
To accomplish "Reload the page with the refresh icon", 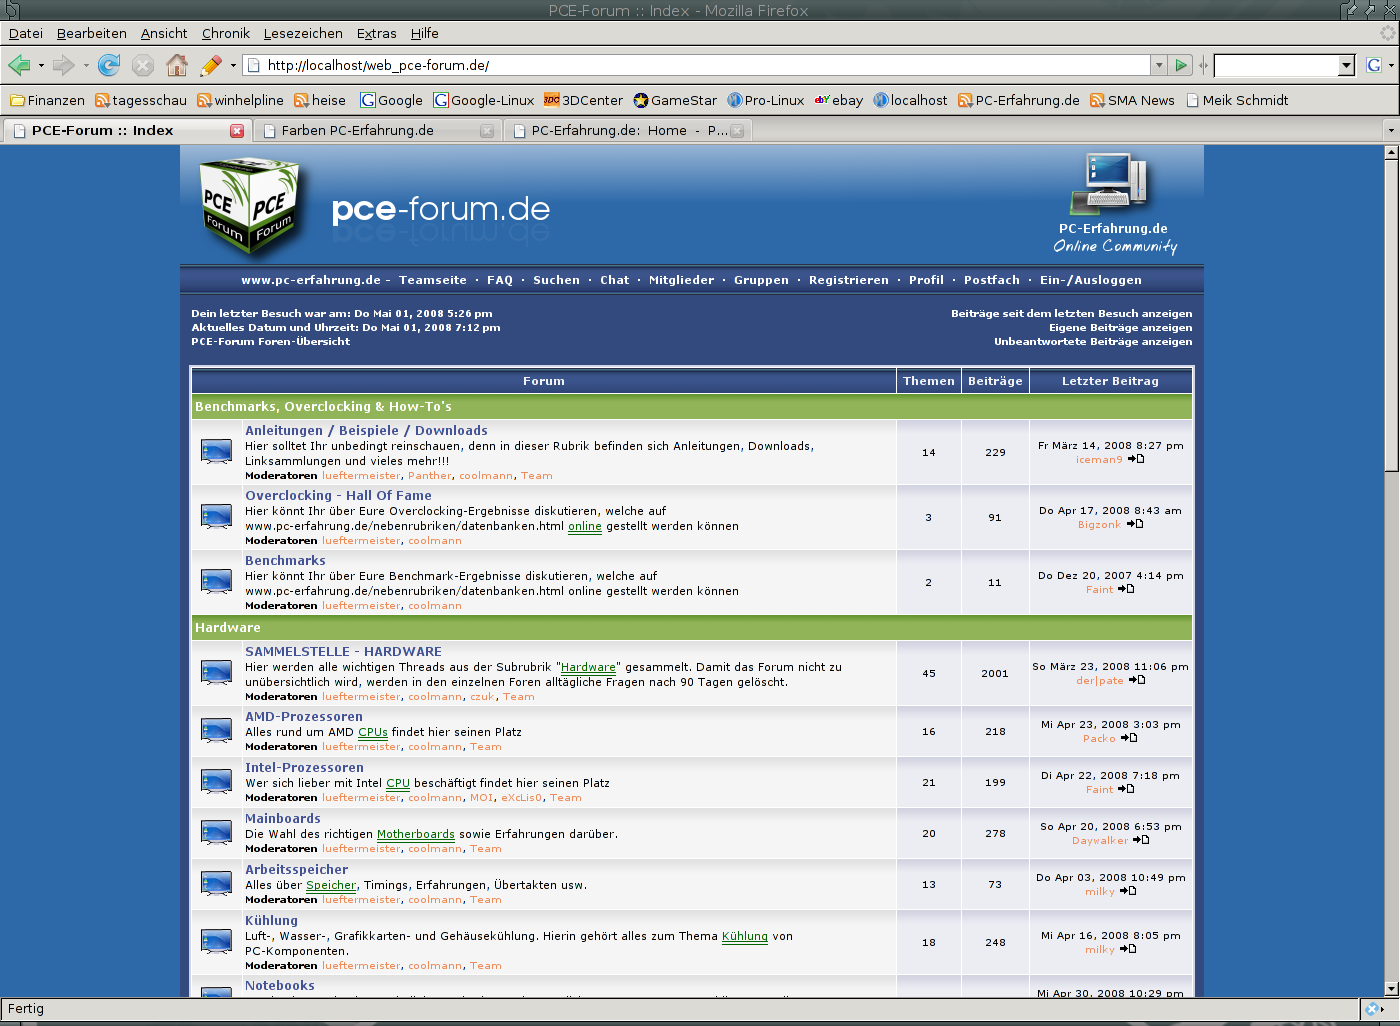I will pyautogui.click(x=109, y=65).
